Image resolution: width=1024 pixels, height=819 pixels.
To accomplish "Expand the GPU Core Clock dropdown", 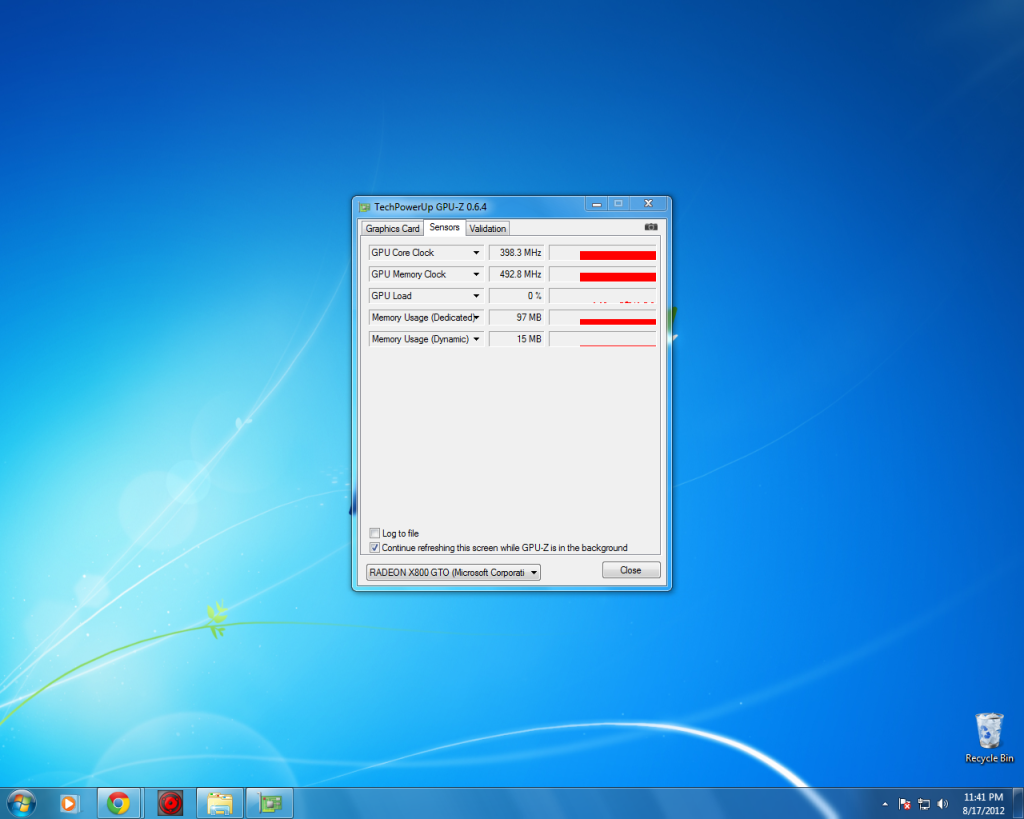I will (x=476, y=253).
